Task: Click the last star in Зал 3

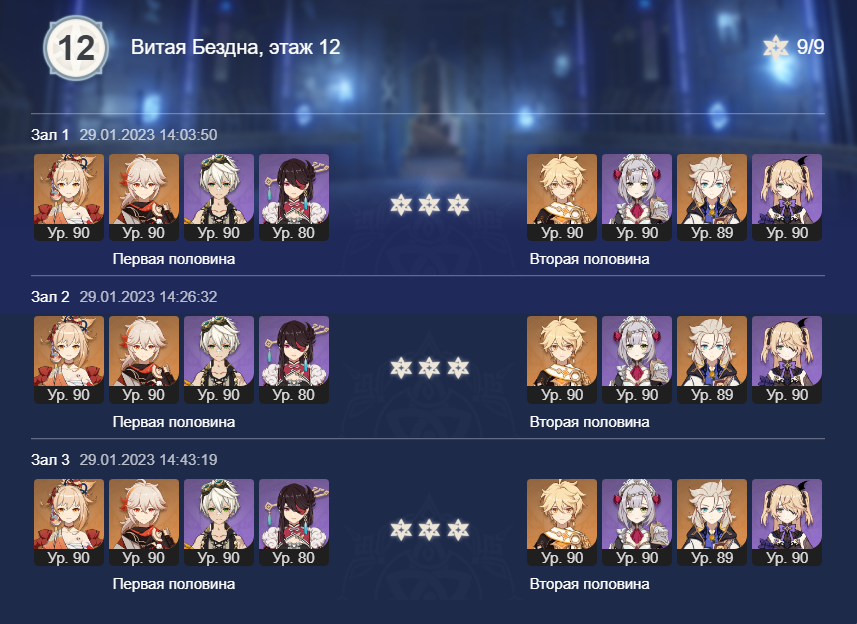Action: click(458, 530)
